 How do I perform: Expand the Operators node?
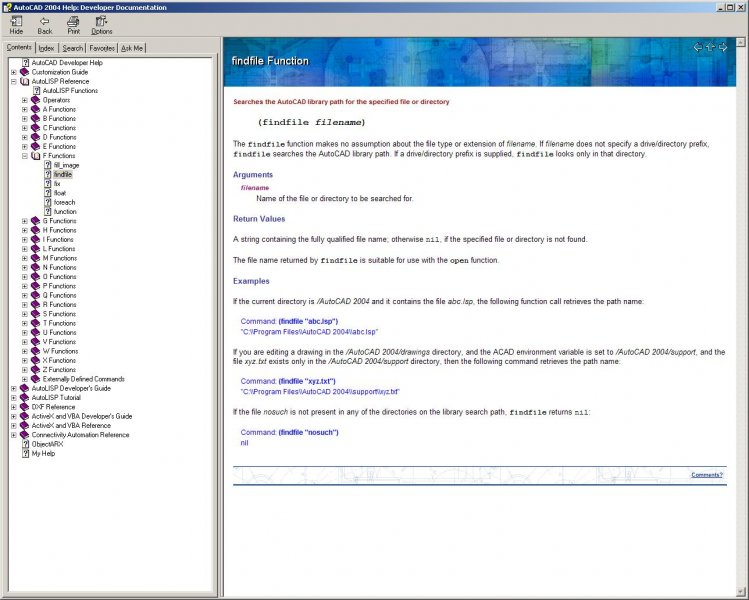pos(24,100)
